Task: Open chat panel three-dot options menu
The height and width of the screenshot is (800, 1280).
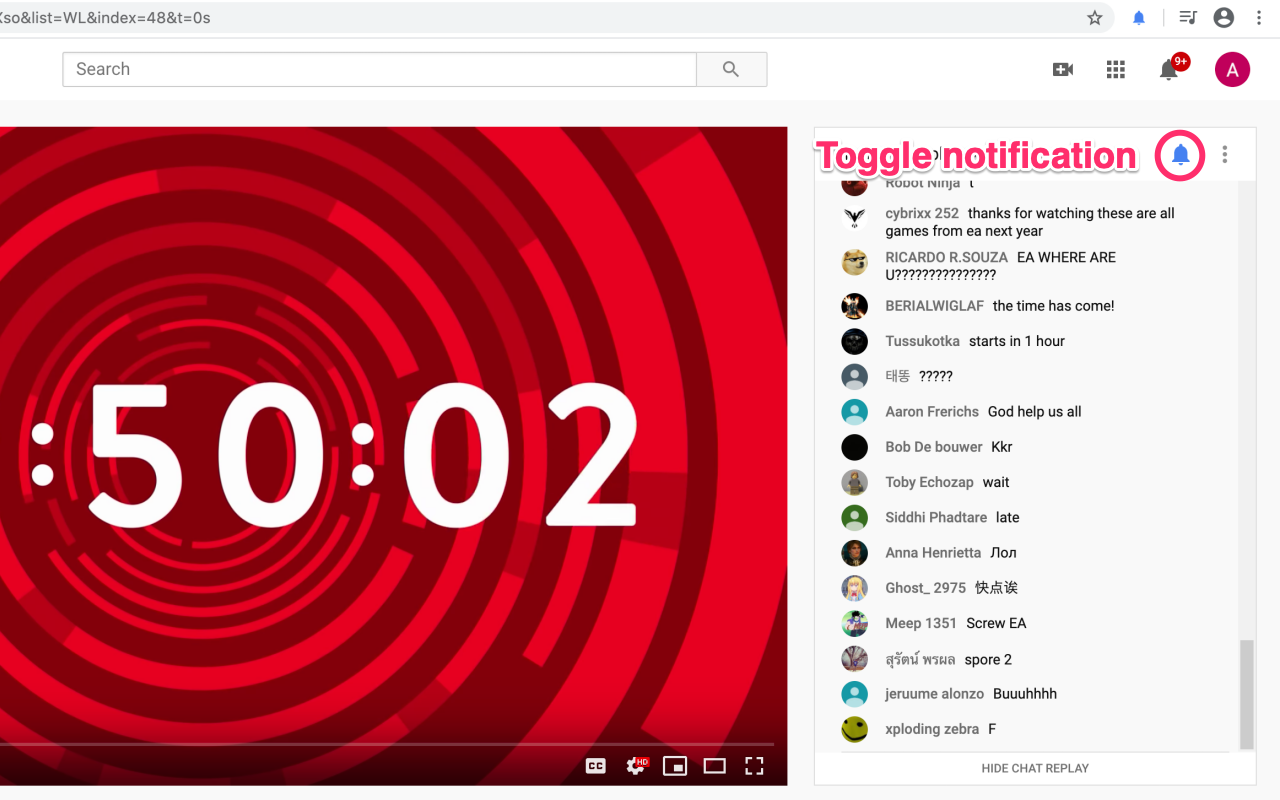Action: [x=1225, y=154]
